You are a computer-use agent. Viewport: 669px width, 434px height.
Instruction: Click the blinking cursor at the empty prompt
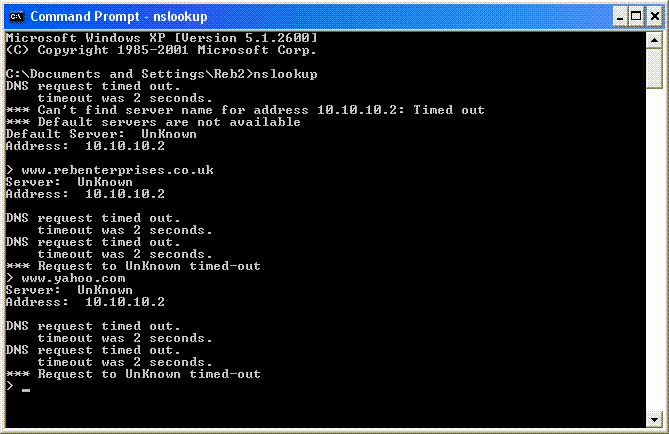pos(26,390)
